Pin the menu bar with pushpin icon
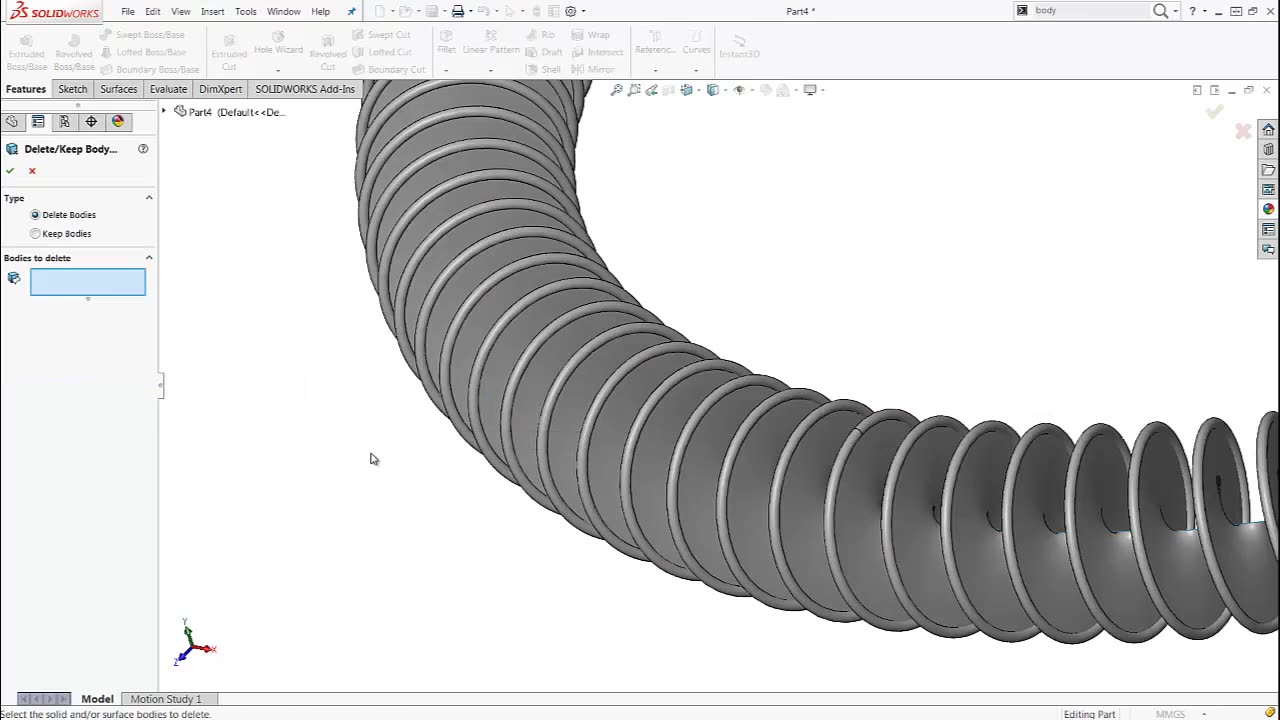Image resolution: width=1280 pixels, height=720 pixels. [351, 12]
